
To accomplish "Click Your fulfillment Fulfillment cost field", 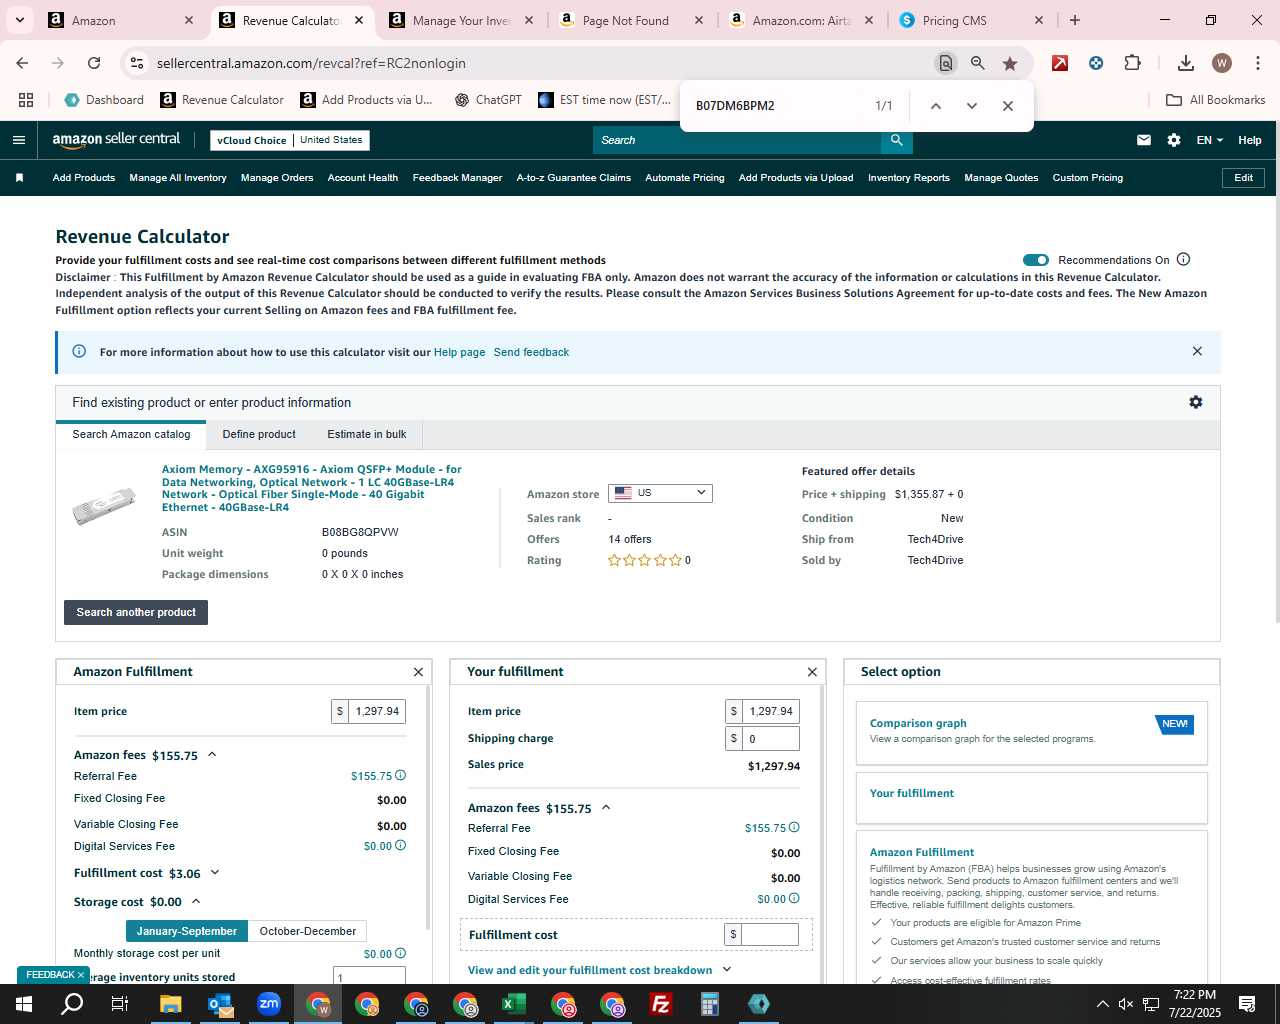I will [x=770, y=934].
